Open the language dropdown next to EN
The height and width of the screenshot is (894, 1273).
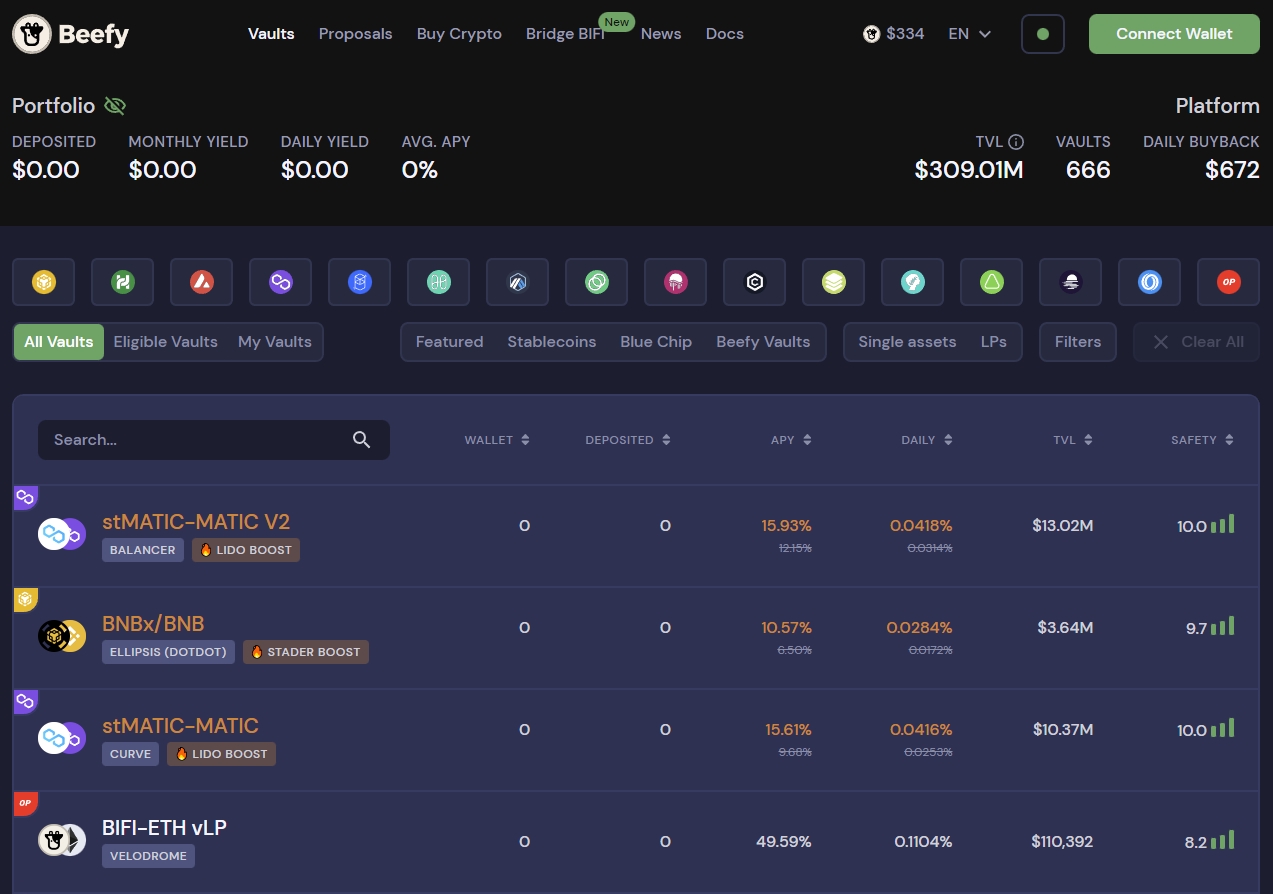pos(969,33)
